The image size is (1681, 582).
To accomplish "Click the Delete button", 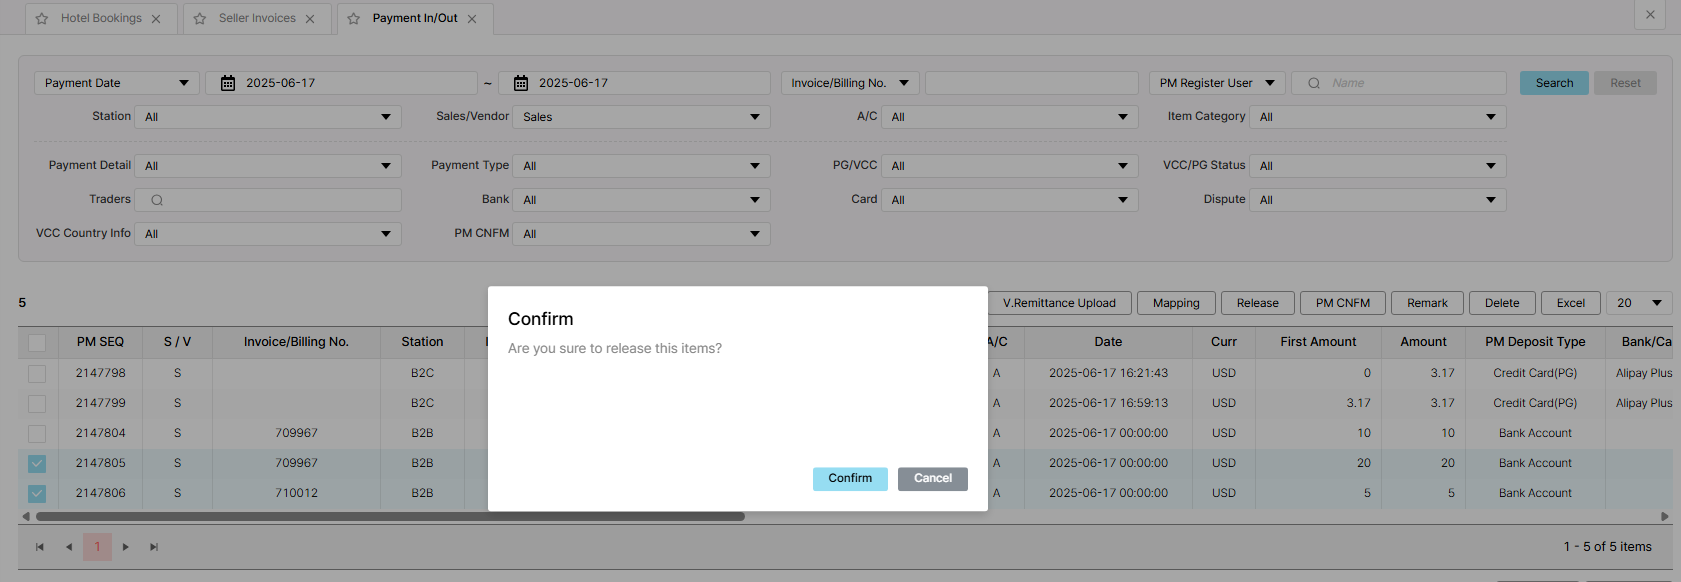I will click(x=1502, y=303).
